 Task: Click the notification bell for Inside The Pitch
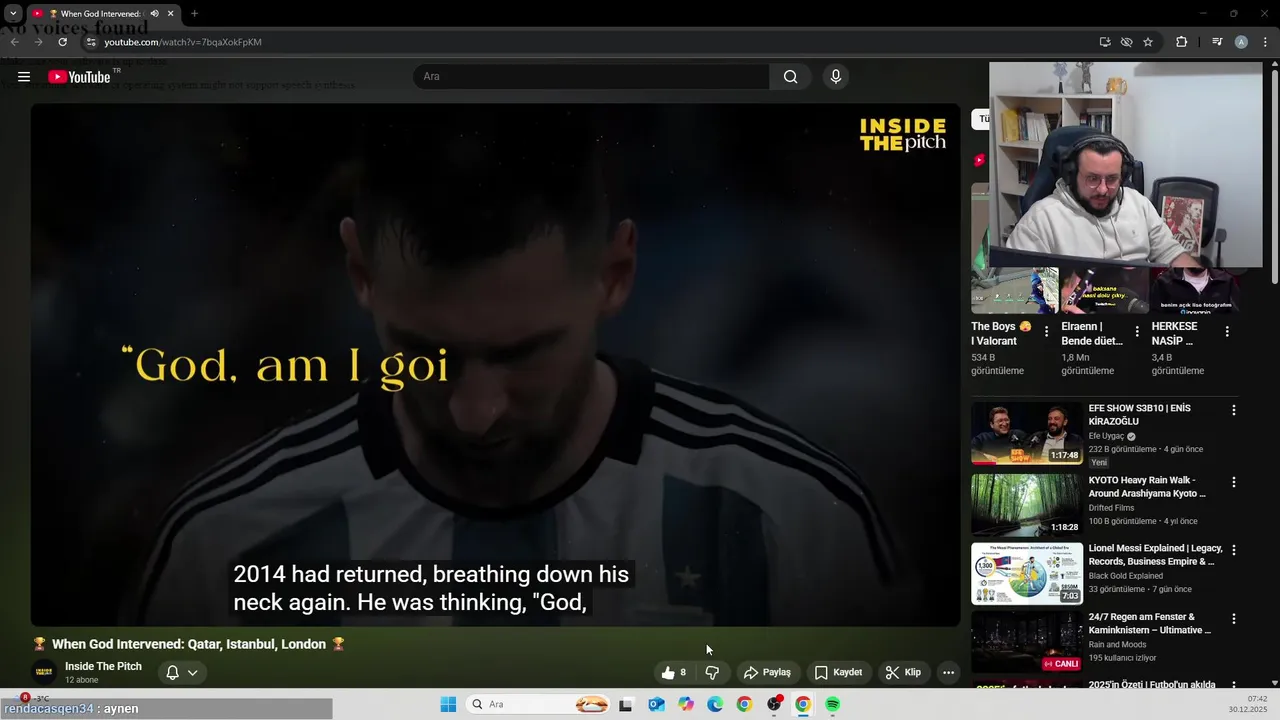coord(172,672)
